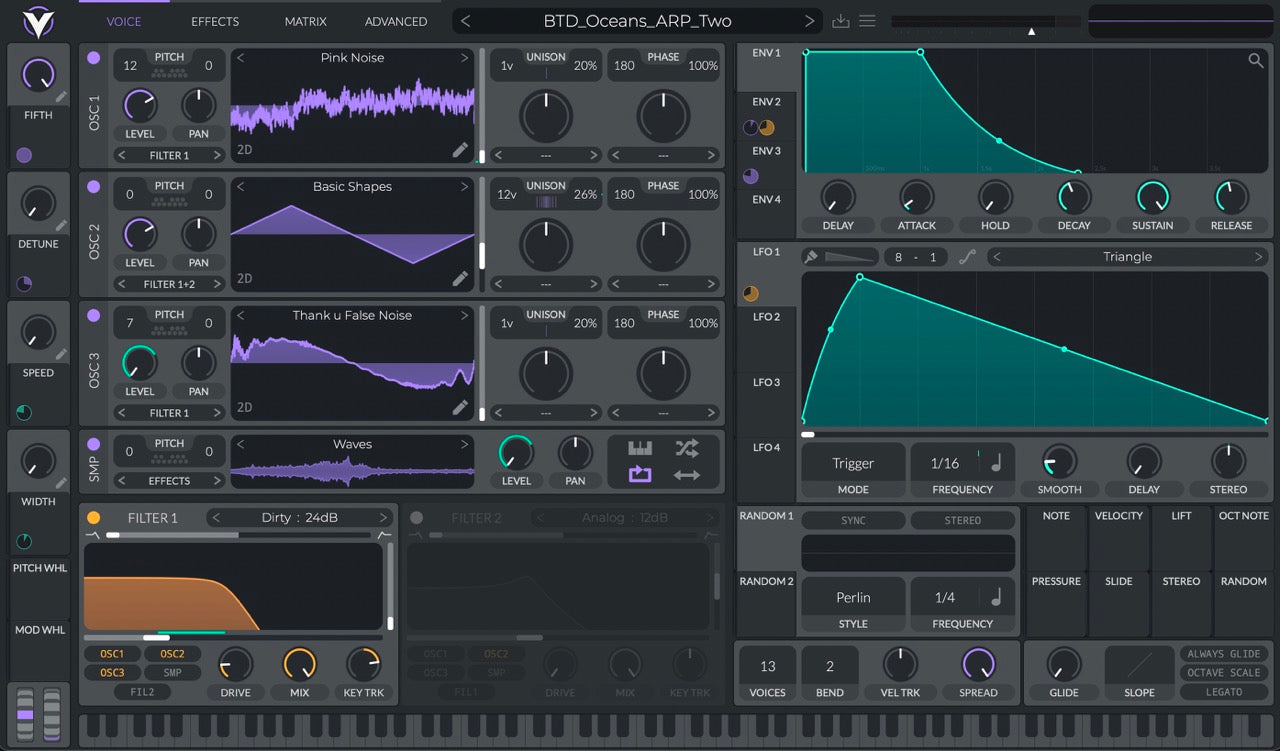Toggle OSC 3 on/off power button
Viewport: 1280px width, 751px height.
click(94, 316)
